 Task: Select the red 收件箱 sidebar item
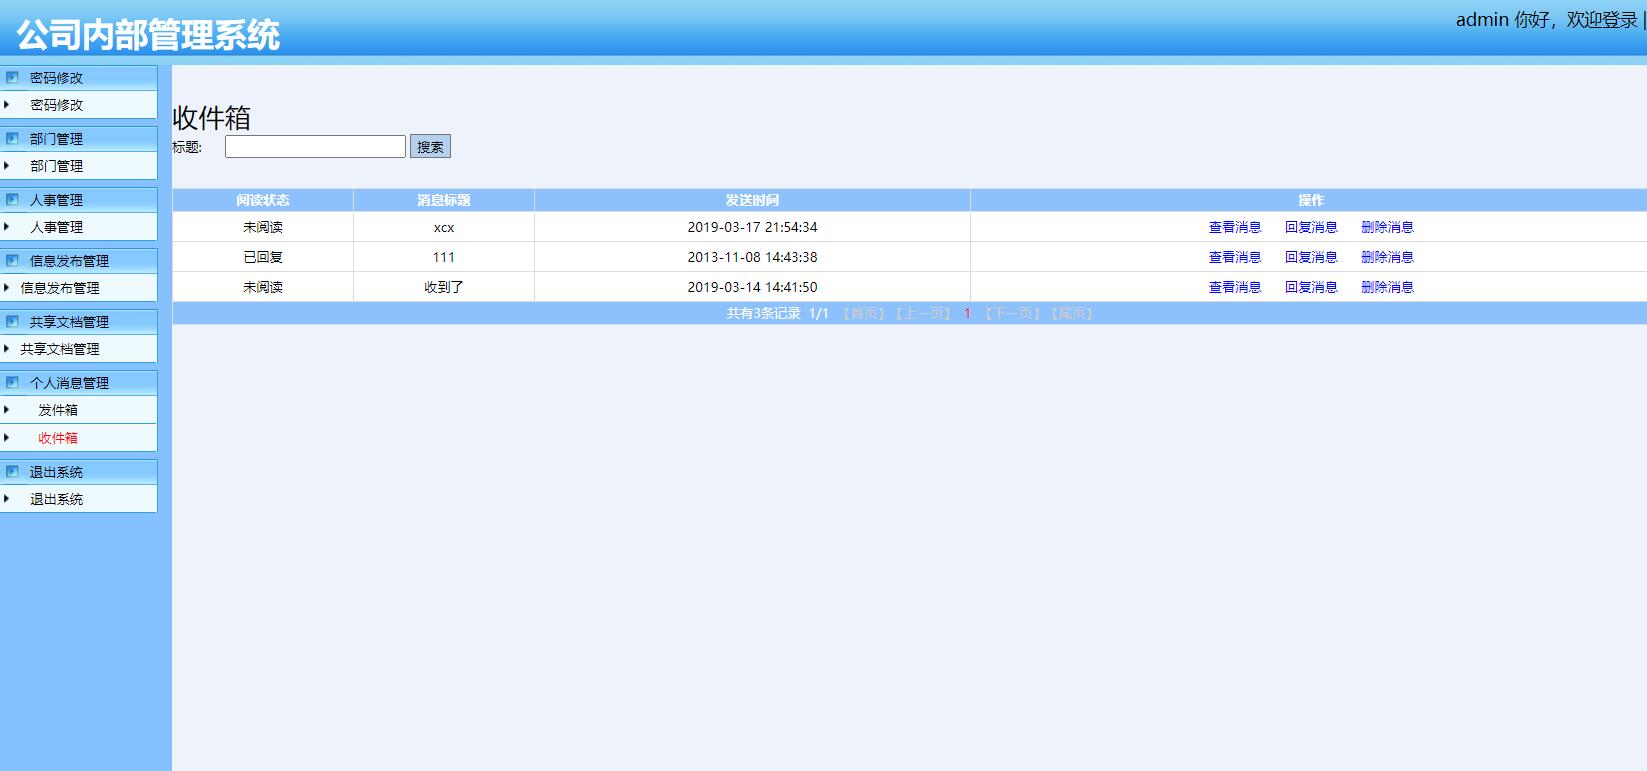coord(58,438)
